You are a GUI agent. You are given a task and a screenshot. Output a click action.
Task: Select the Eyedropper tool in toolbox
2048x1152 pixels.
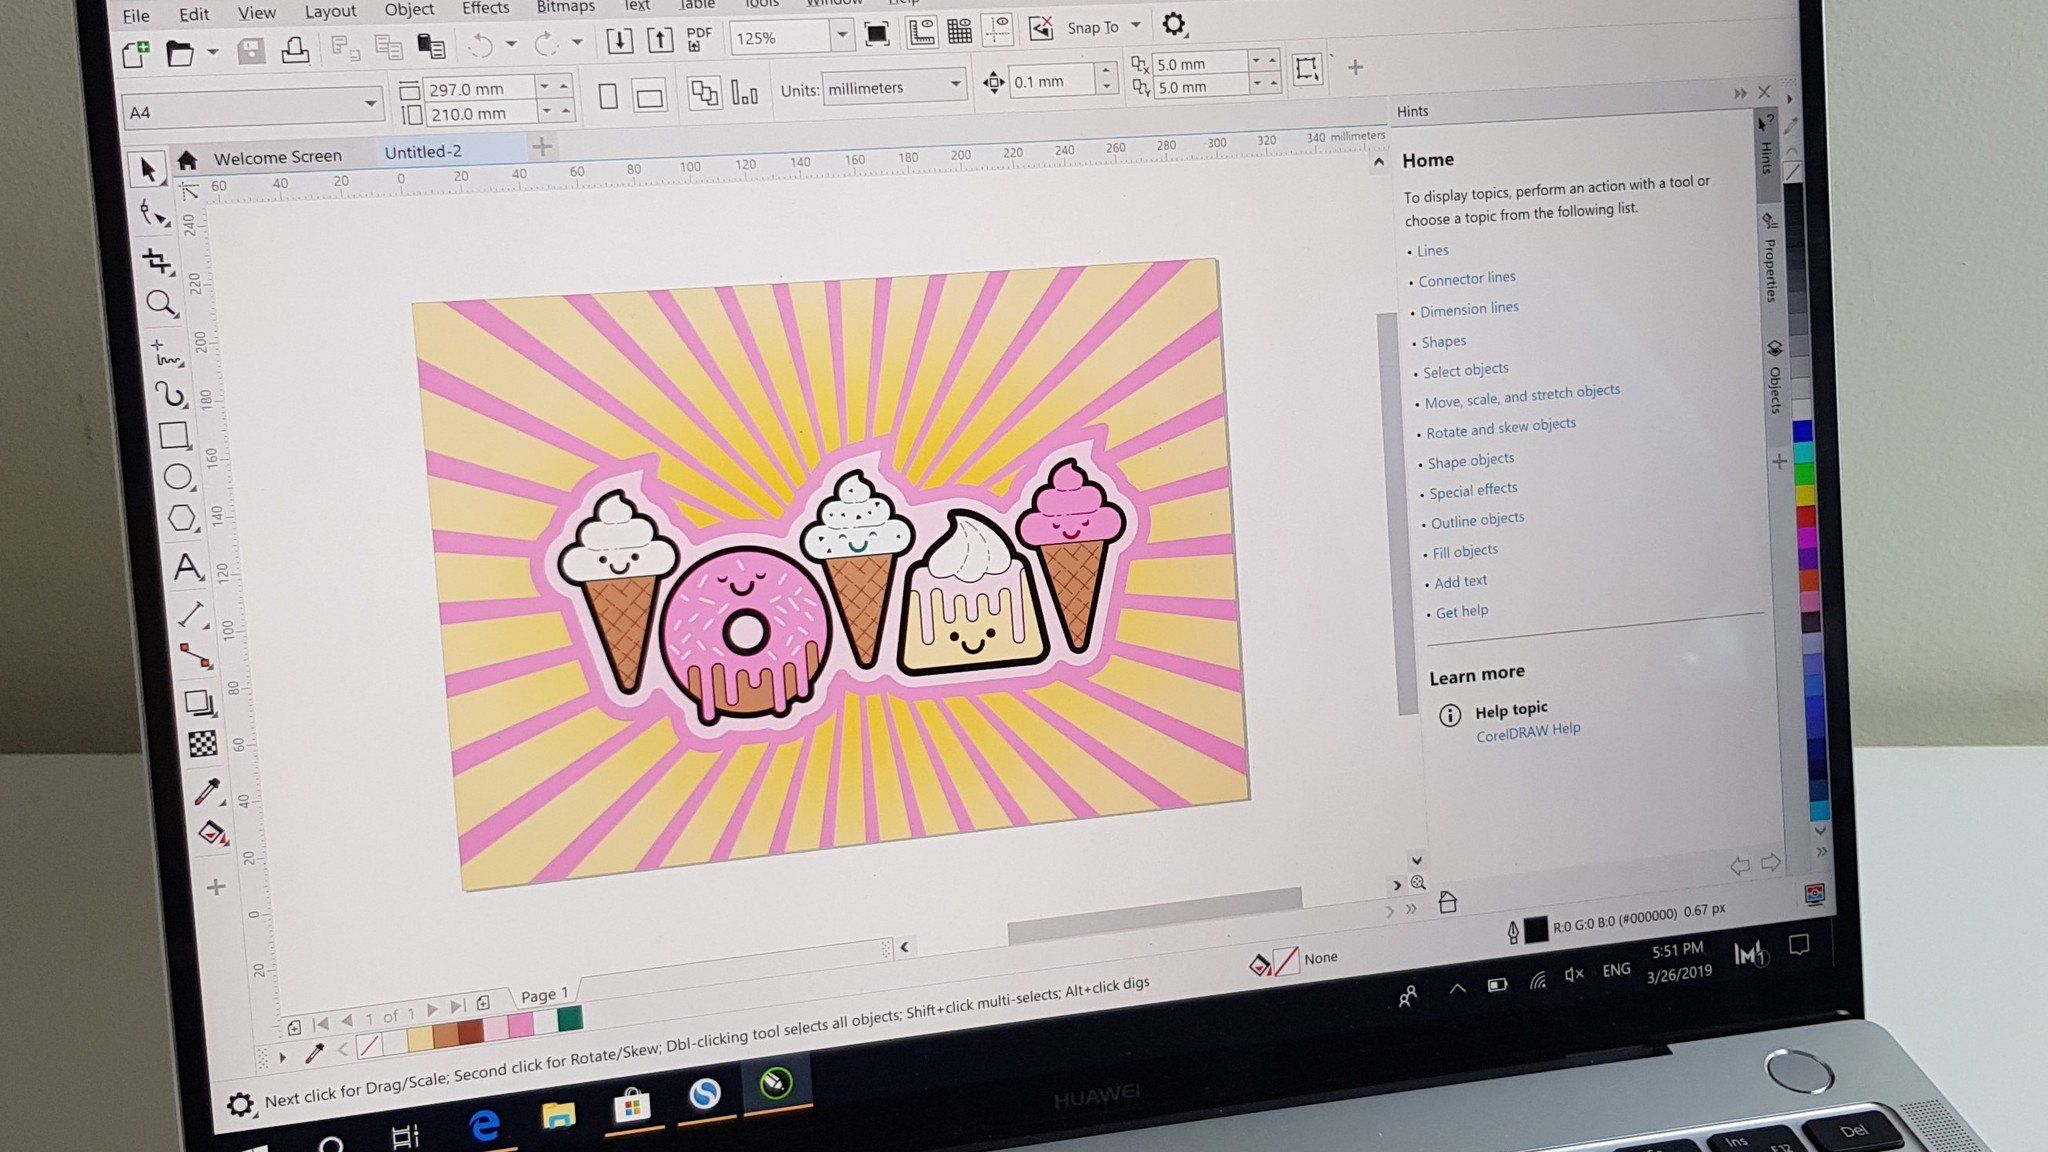[206, 792]
